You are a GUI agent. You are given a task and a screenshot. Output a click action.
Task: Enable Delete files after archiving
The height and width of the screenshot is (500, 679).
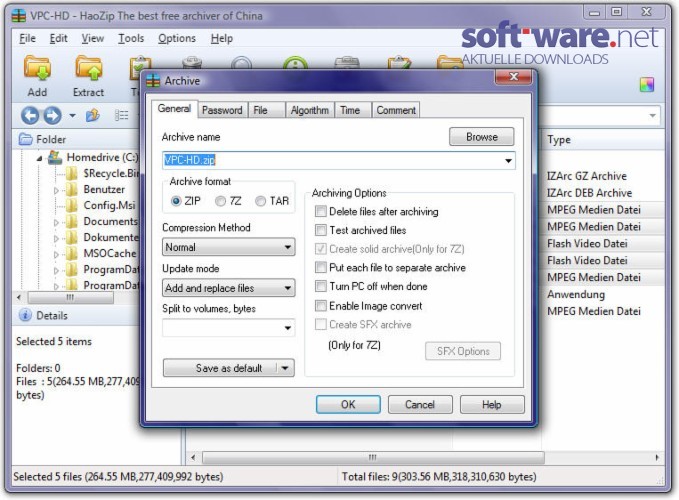(x=321, y=211)
